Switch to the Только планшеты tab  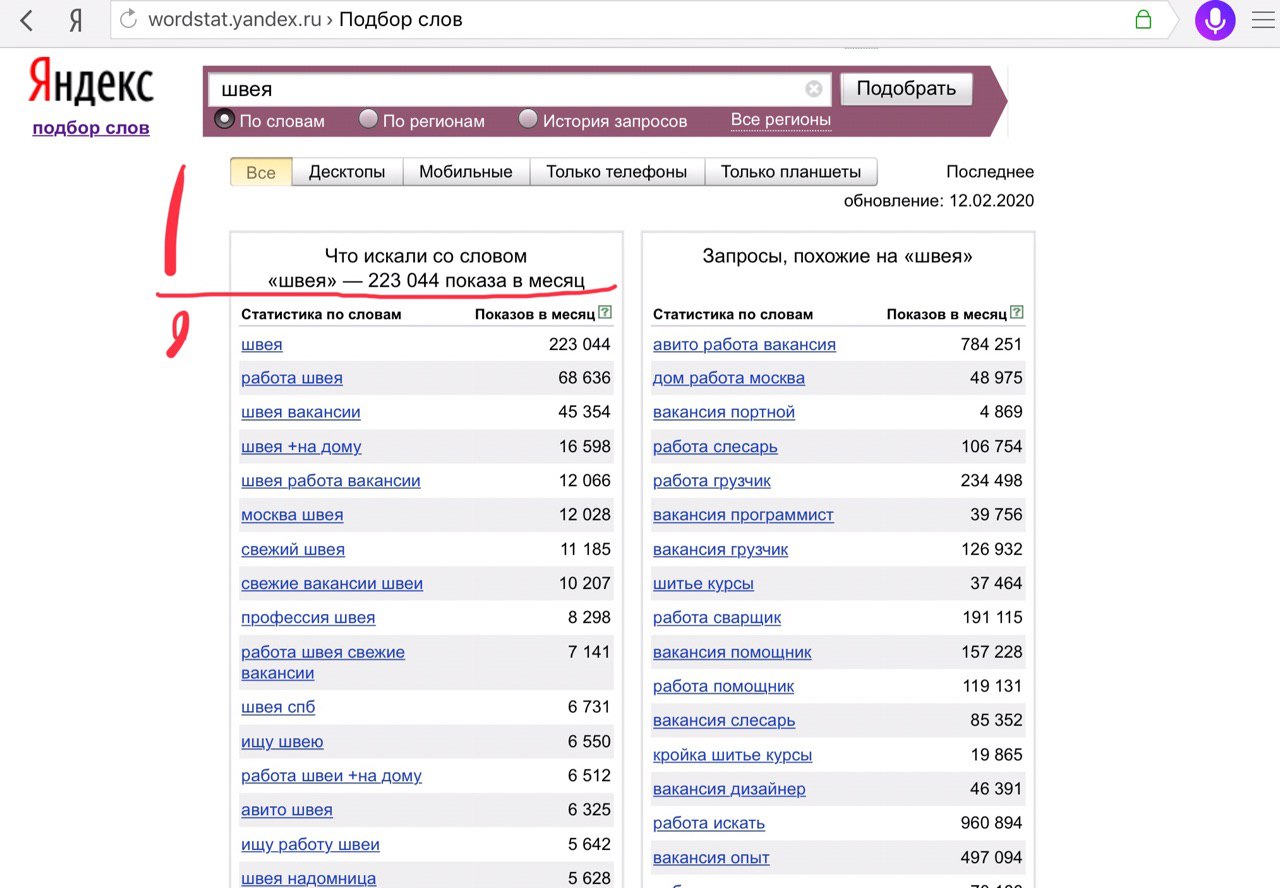[791, 172]
